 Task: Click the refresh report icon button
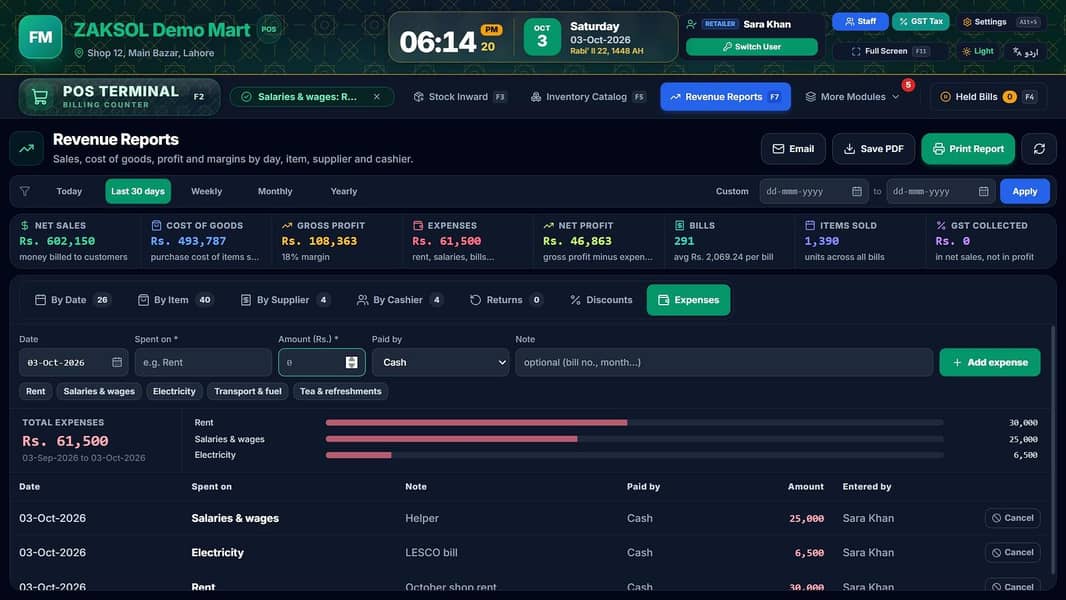tap(1039, 149)
